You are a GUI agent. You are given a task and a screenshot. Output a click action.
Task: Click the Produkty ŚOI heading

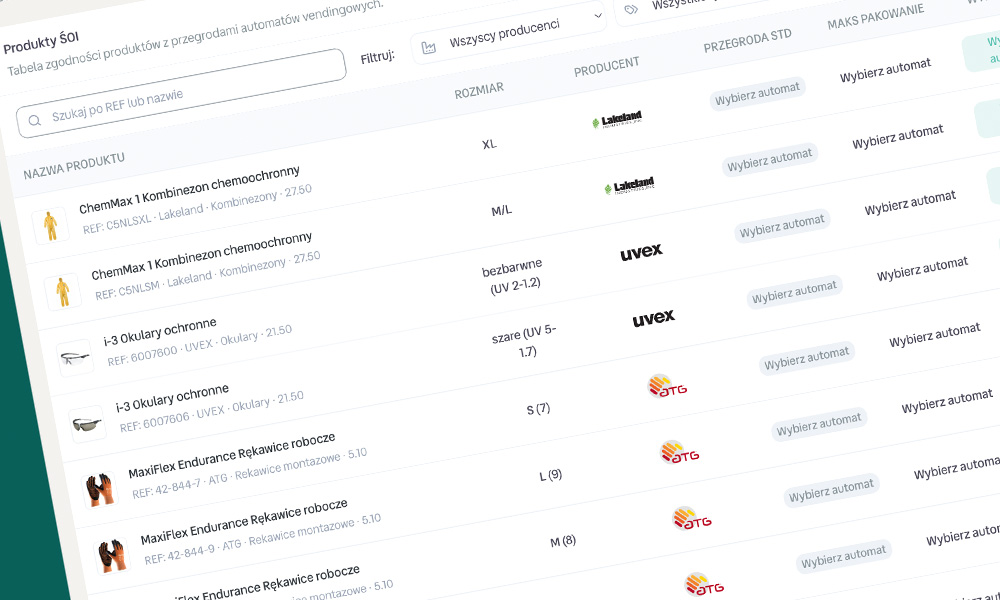point(41,43)
